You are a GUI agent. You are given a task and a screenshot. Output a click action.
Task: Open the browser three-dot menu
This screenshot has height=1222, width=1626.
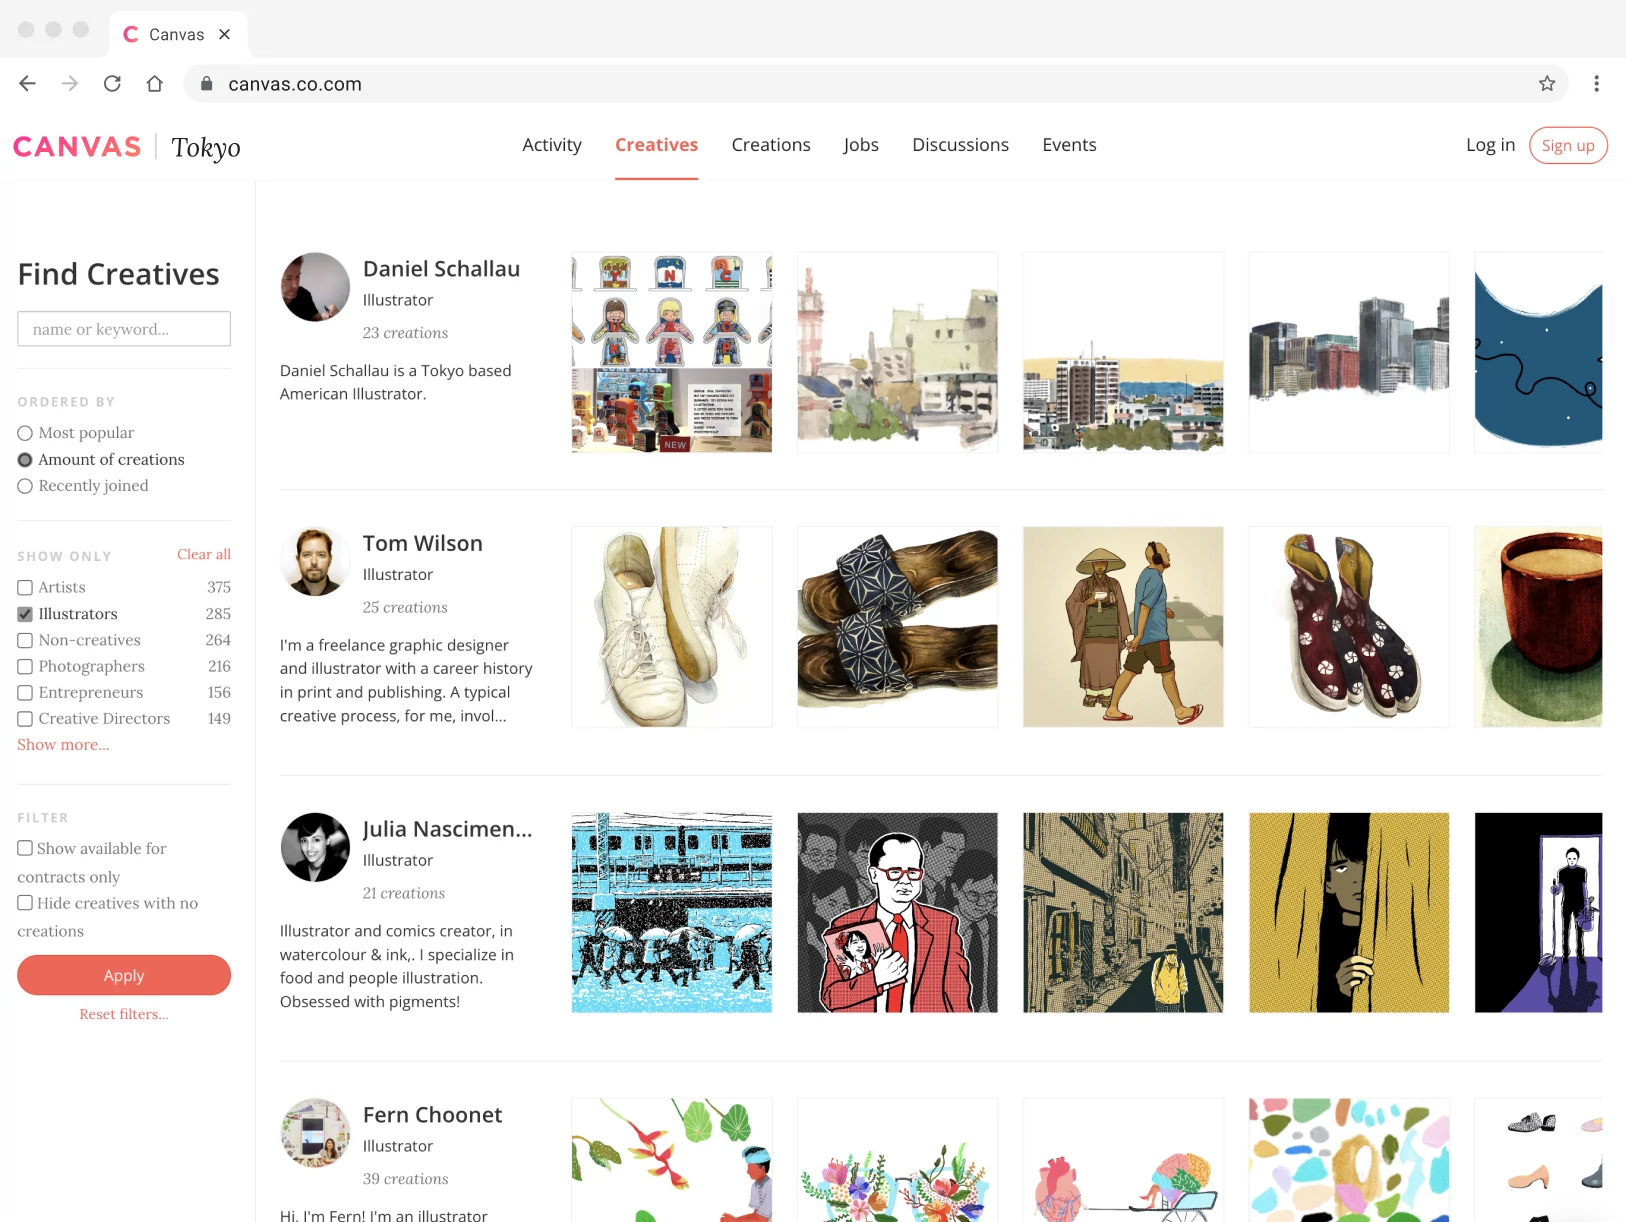pos(1597,84)
